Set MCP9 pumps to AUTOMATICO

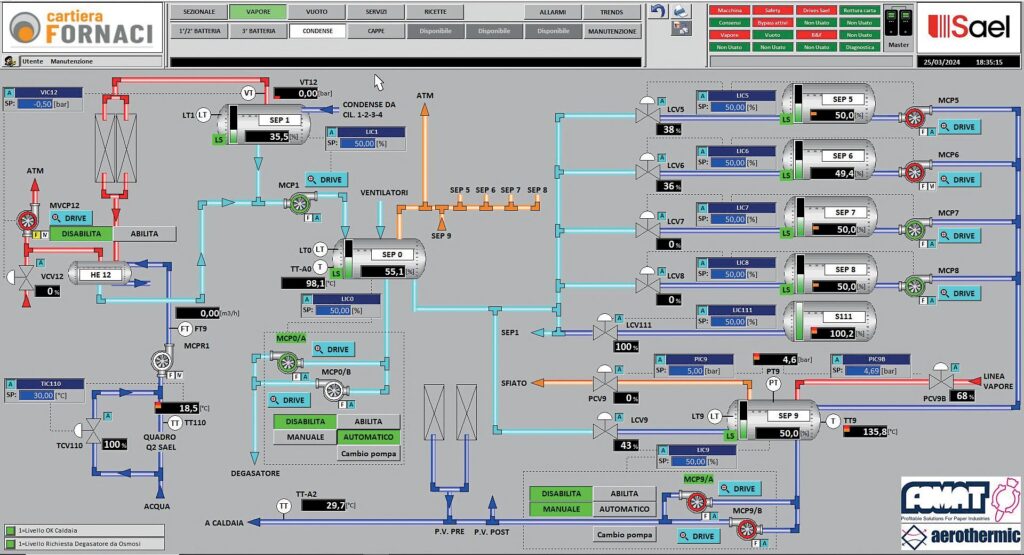(624, 509)
